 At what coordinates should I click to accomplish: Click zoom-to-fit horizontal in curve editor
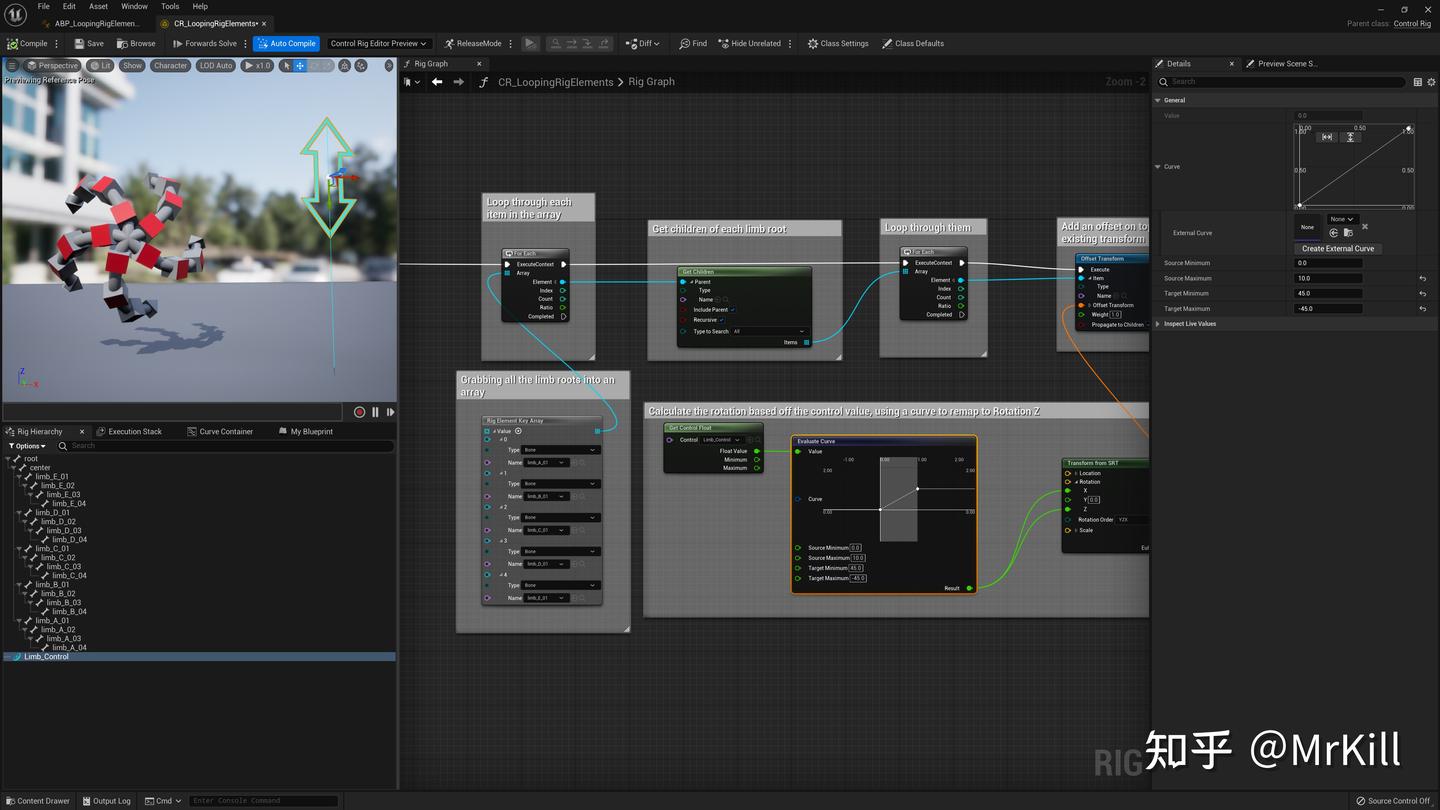[x=1326, y=137]
